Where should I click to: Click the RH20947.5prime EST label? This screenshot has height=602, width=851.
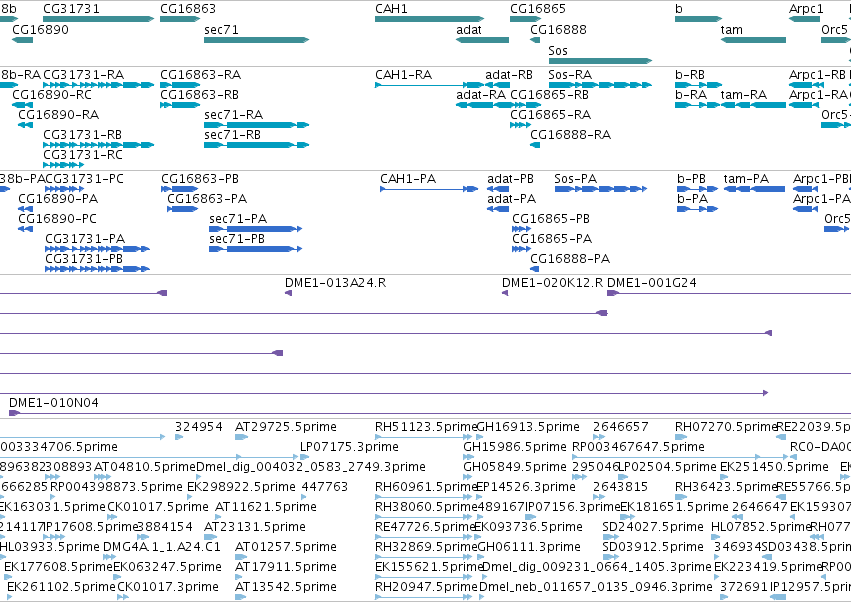click(x=427, y=587)
